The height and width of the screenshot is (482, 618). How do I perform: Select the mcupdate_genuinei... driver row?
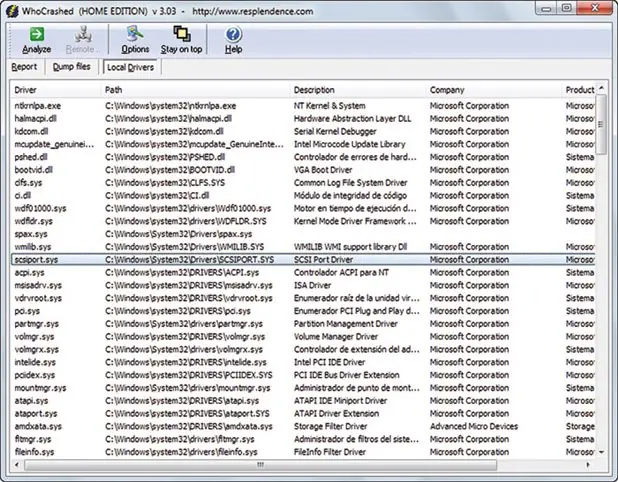pyautogui.click(x=303, y=144)
